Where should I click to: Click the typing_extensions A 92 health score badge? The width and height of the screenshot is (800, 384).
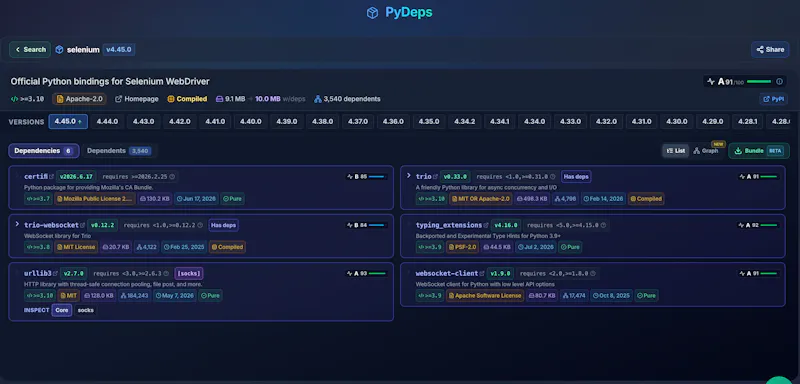tap(758, 225)
